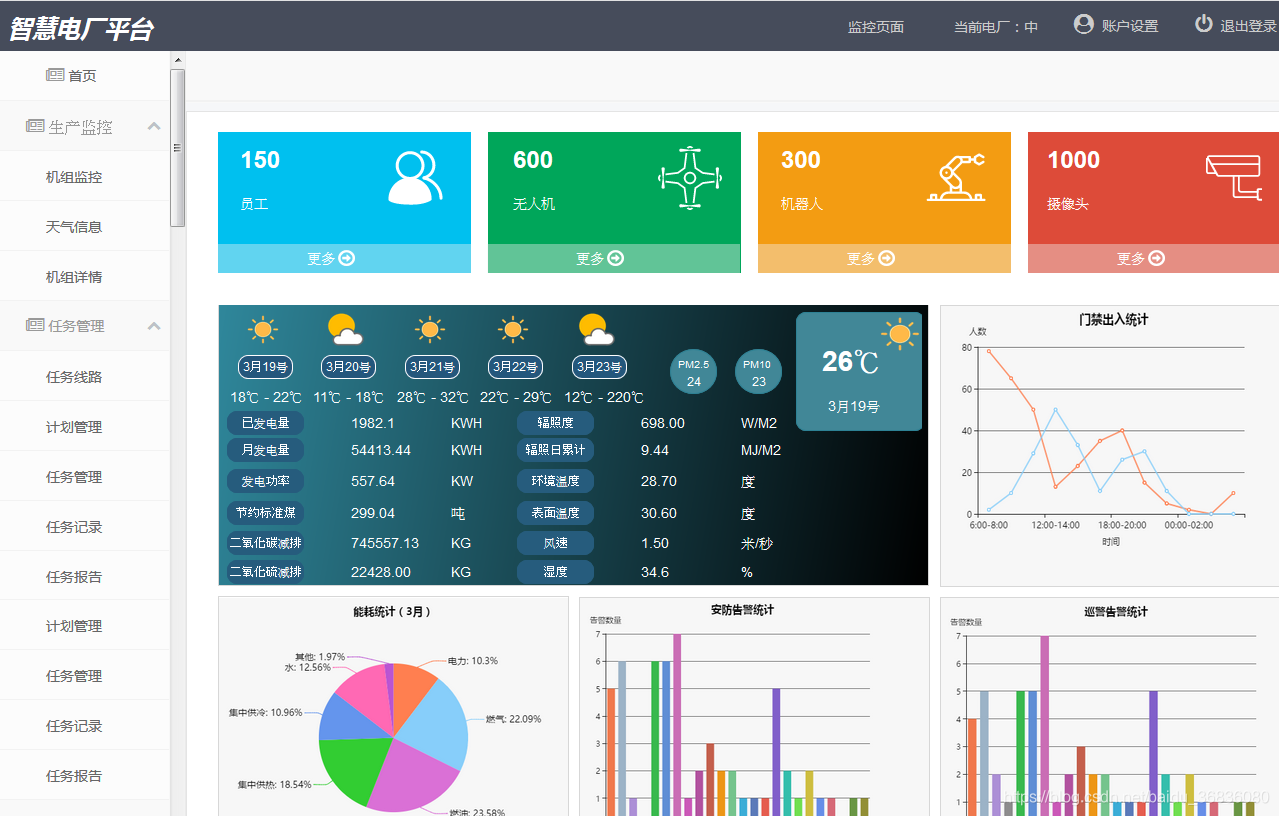Click the sun icon on 26℃ panel
The width and height of the screenshot is (1279, 816).
click(x=899, y=333)
